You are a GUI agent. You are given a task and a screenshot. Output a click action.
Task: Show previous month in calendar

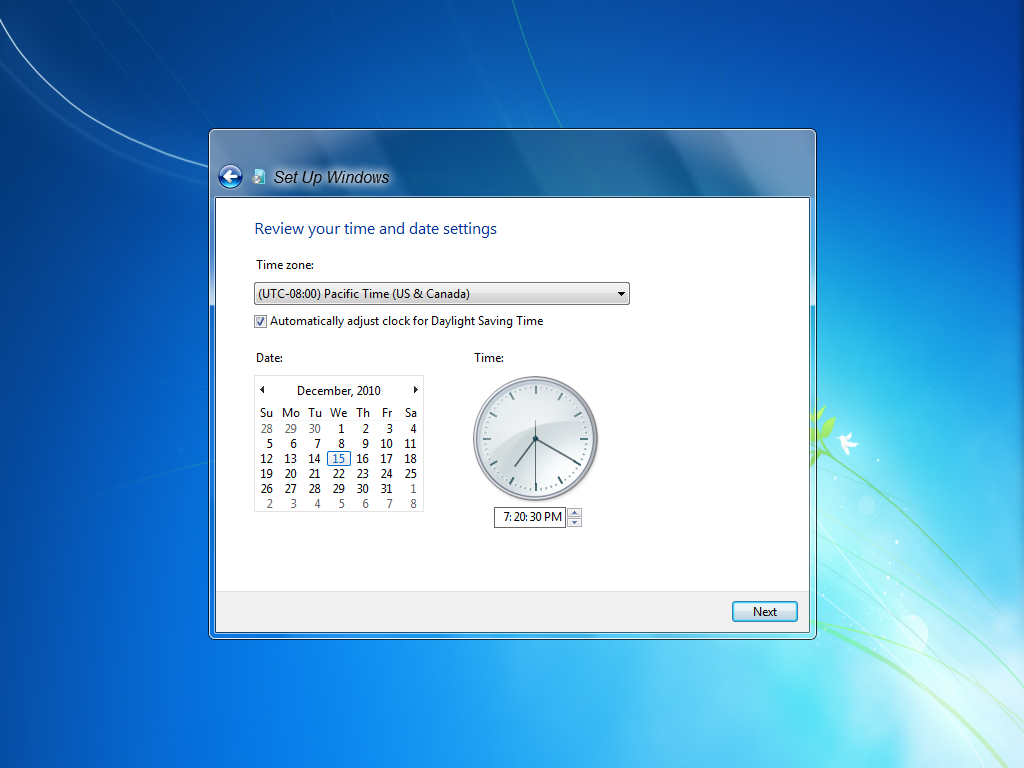[263, 390]
